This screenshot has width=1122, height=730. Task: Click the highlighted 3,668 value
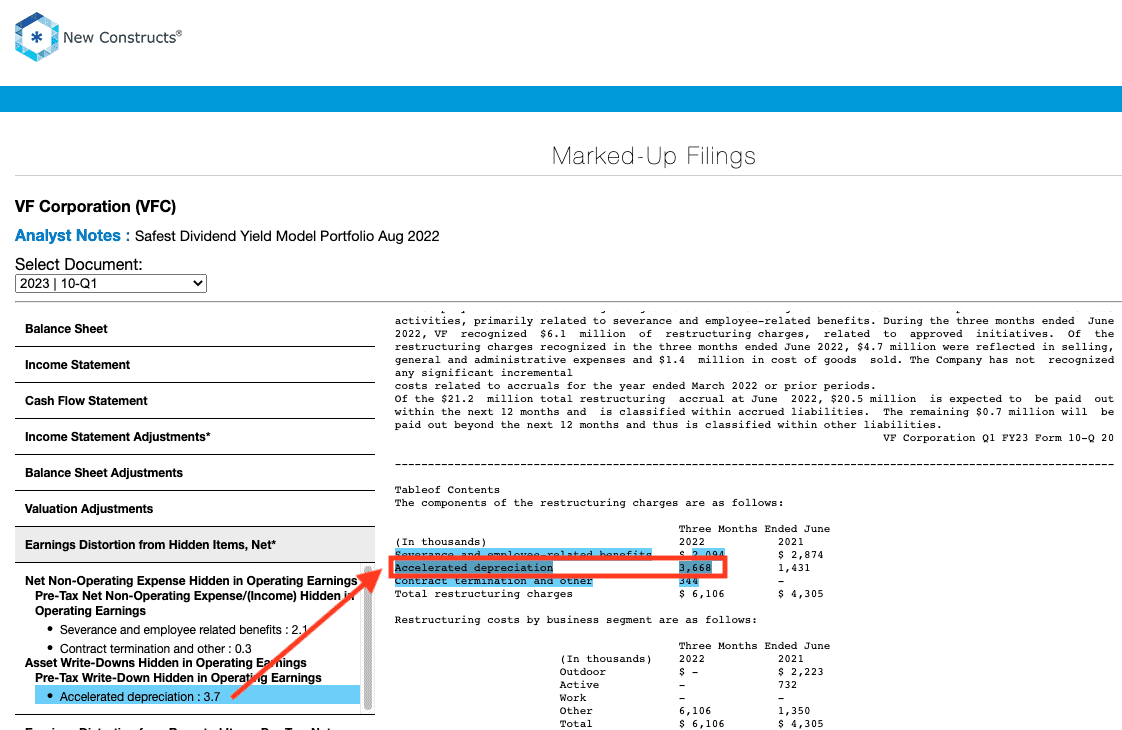click(x=695, y=568)
